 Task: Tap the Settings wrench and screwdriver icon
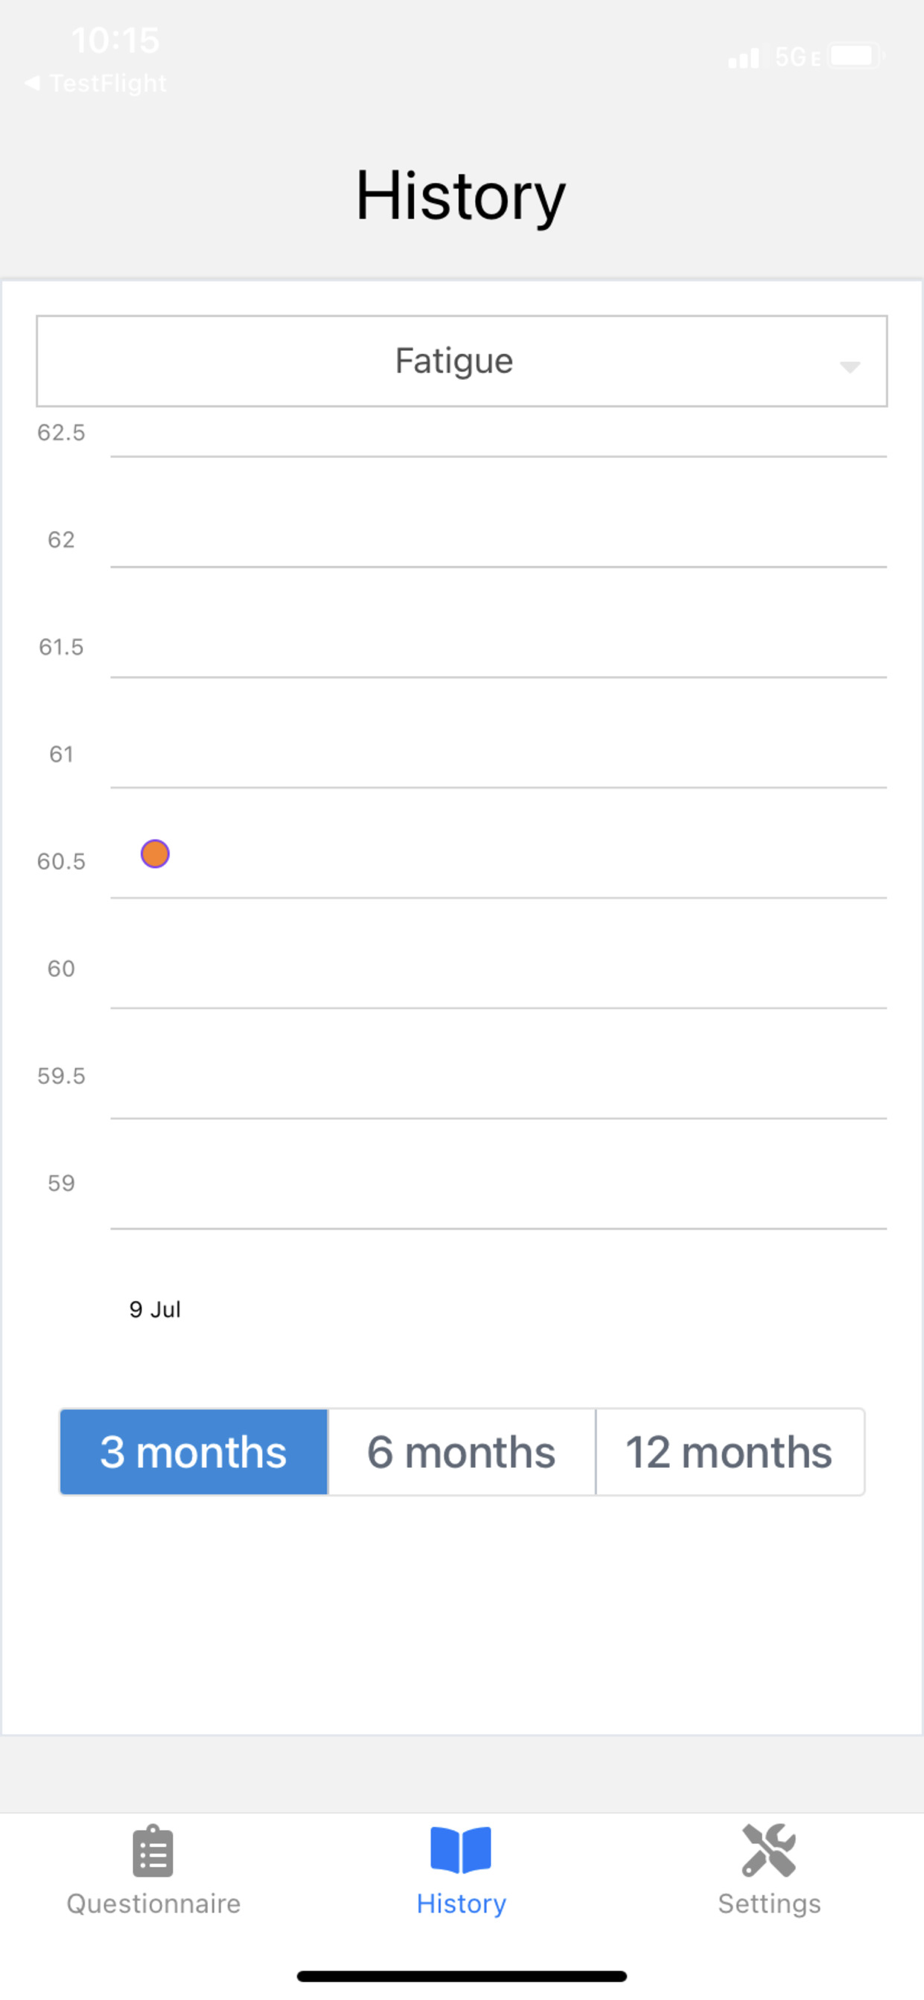[769, 1850]
